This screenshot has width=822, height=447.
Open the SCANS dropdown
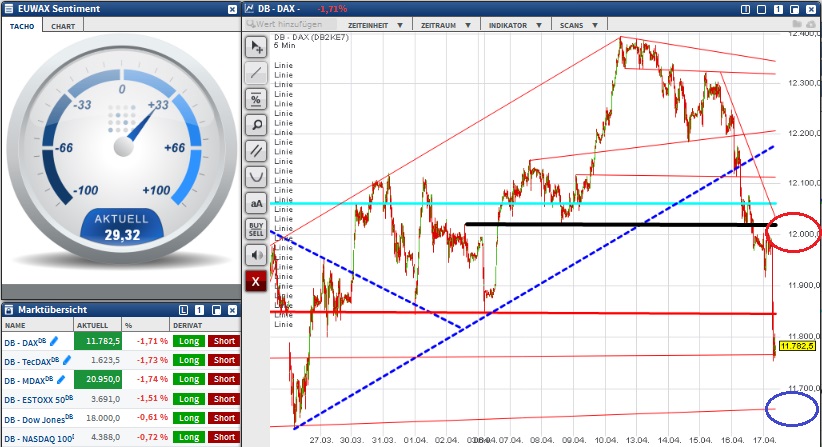pyautogui.click(x=579, y=25)
